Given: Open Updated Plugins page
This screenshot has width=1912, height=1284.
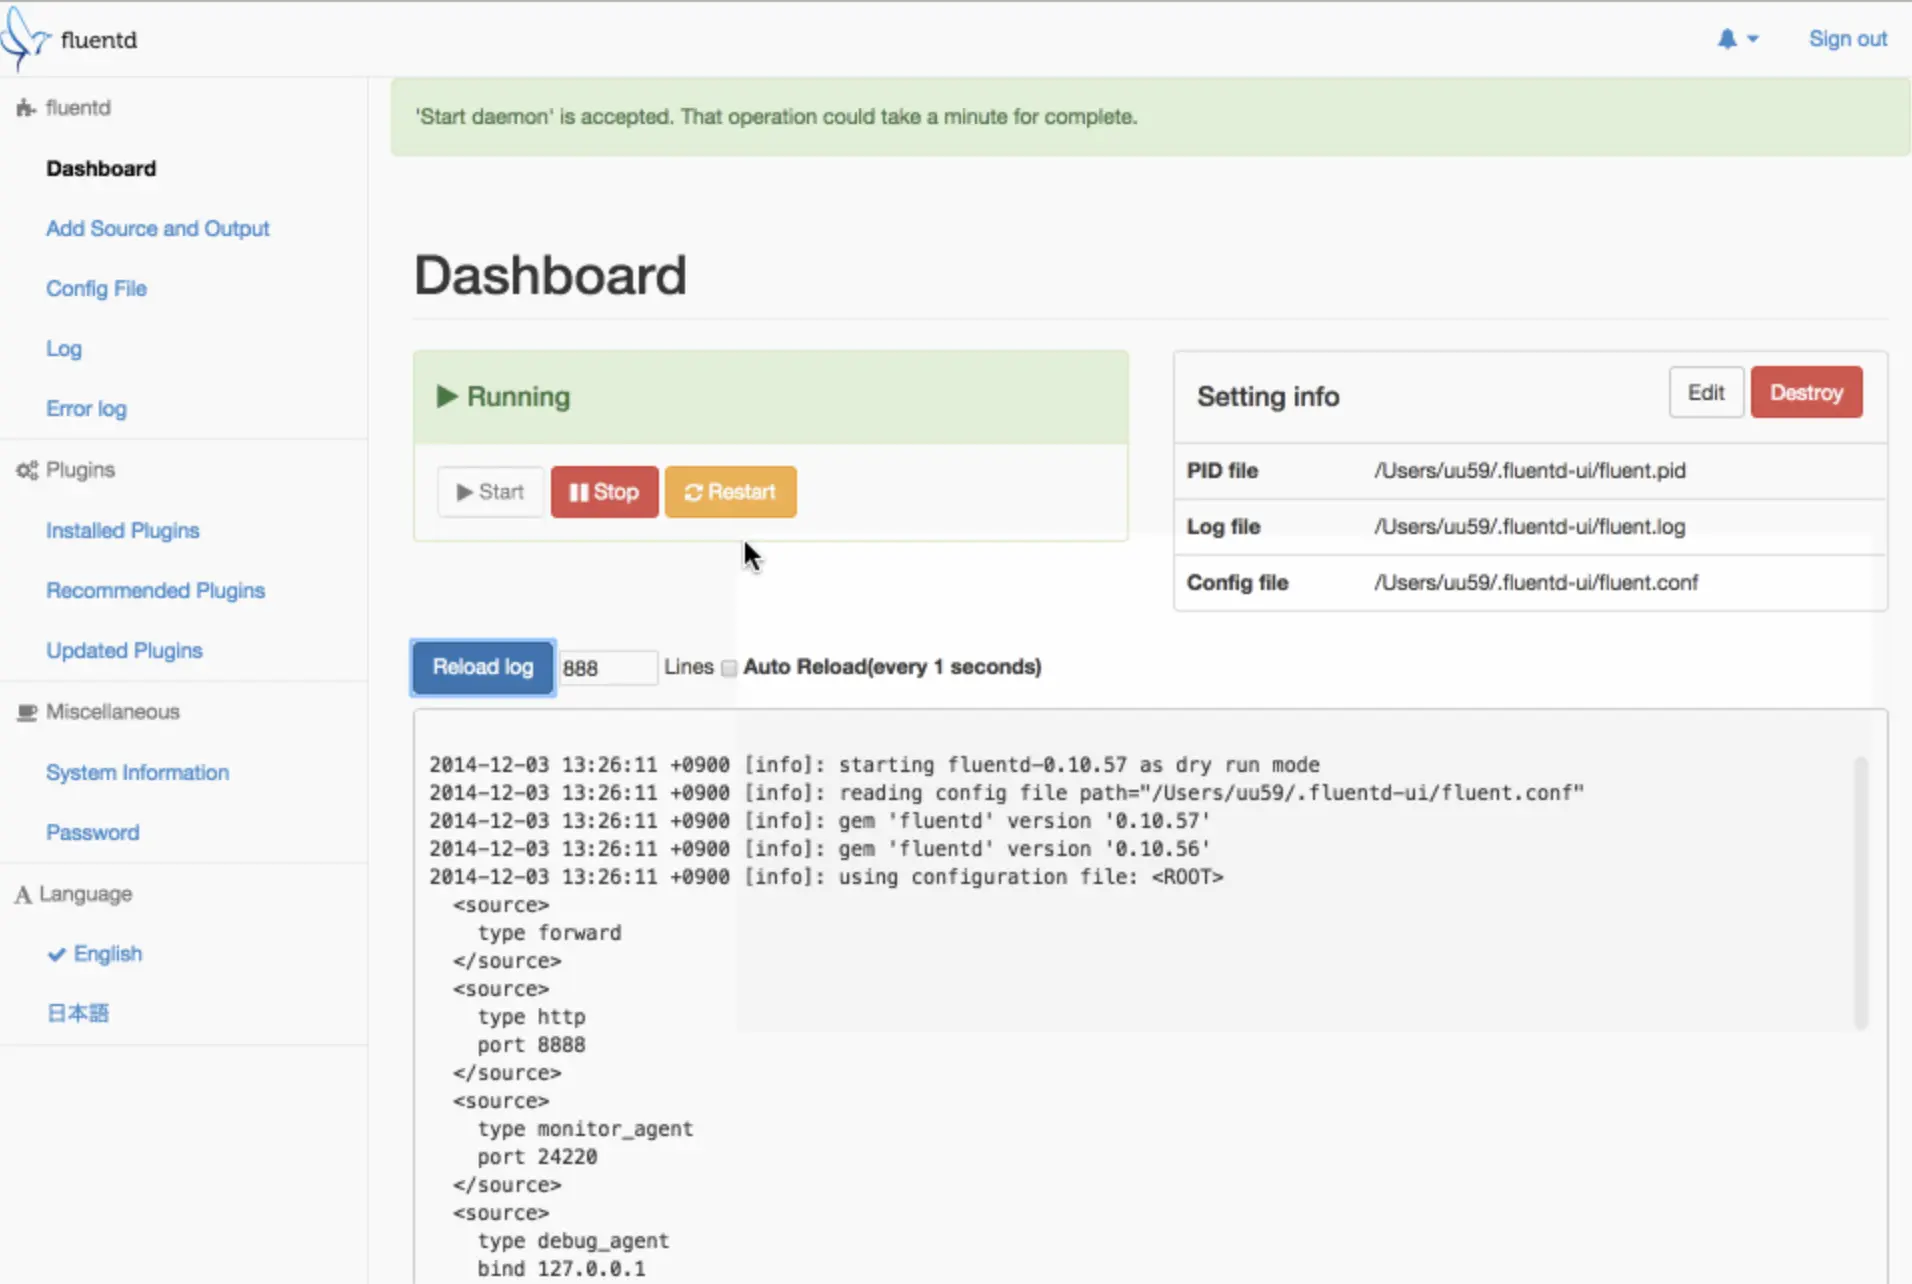Looking at the screenshot, I should (x=124, y=650).
